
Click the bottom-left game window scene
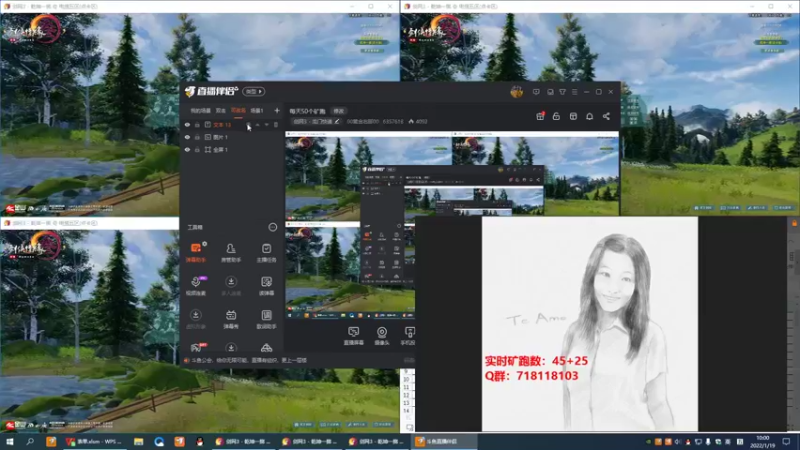point(91,330)
